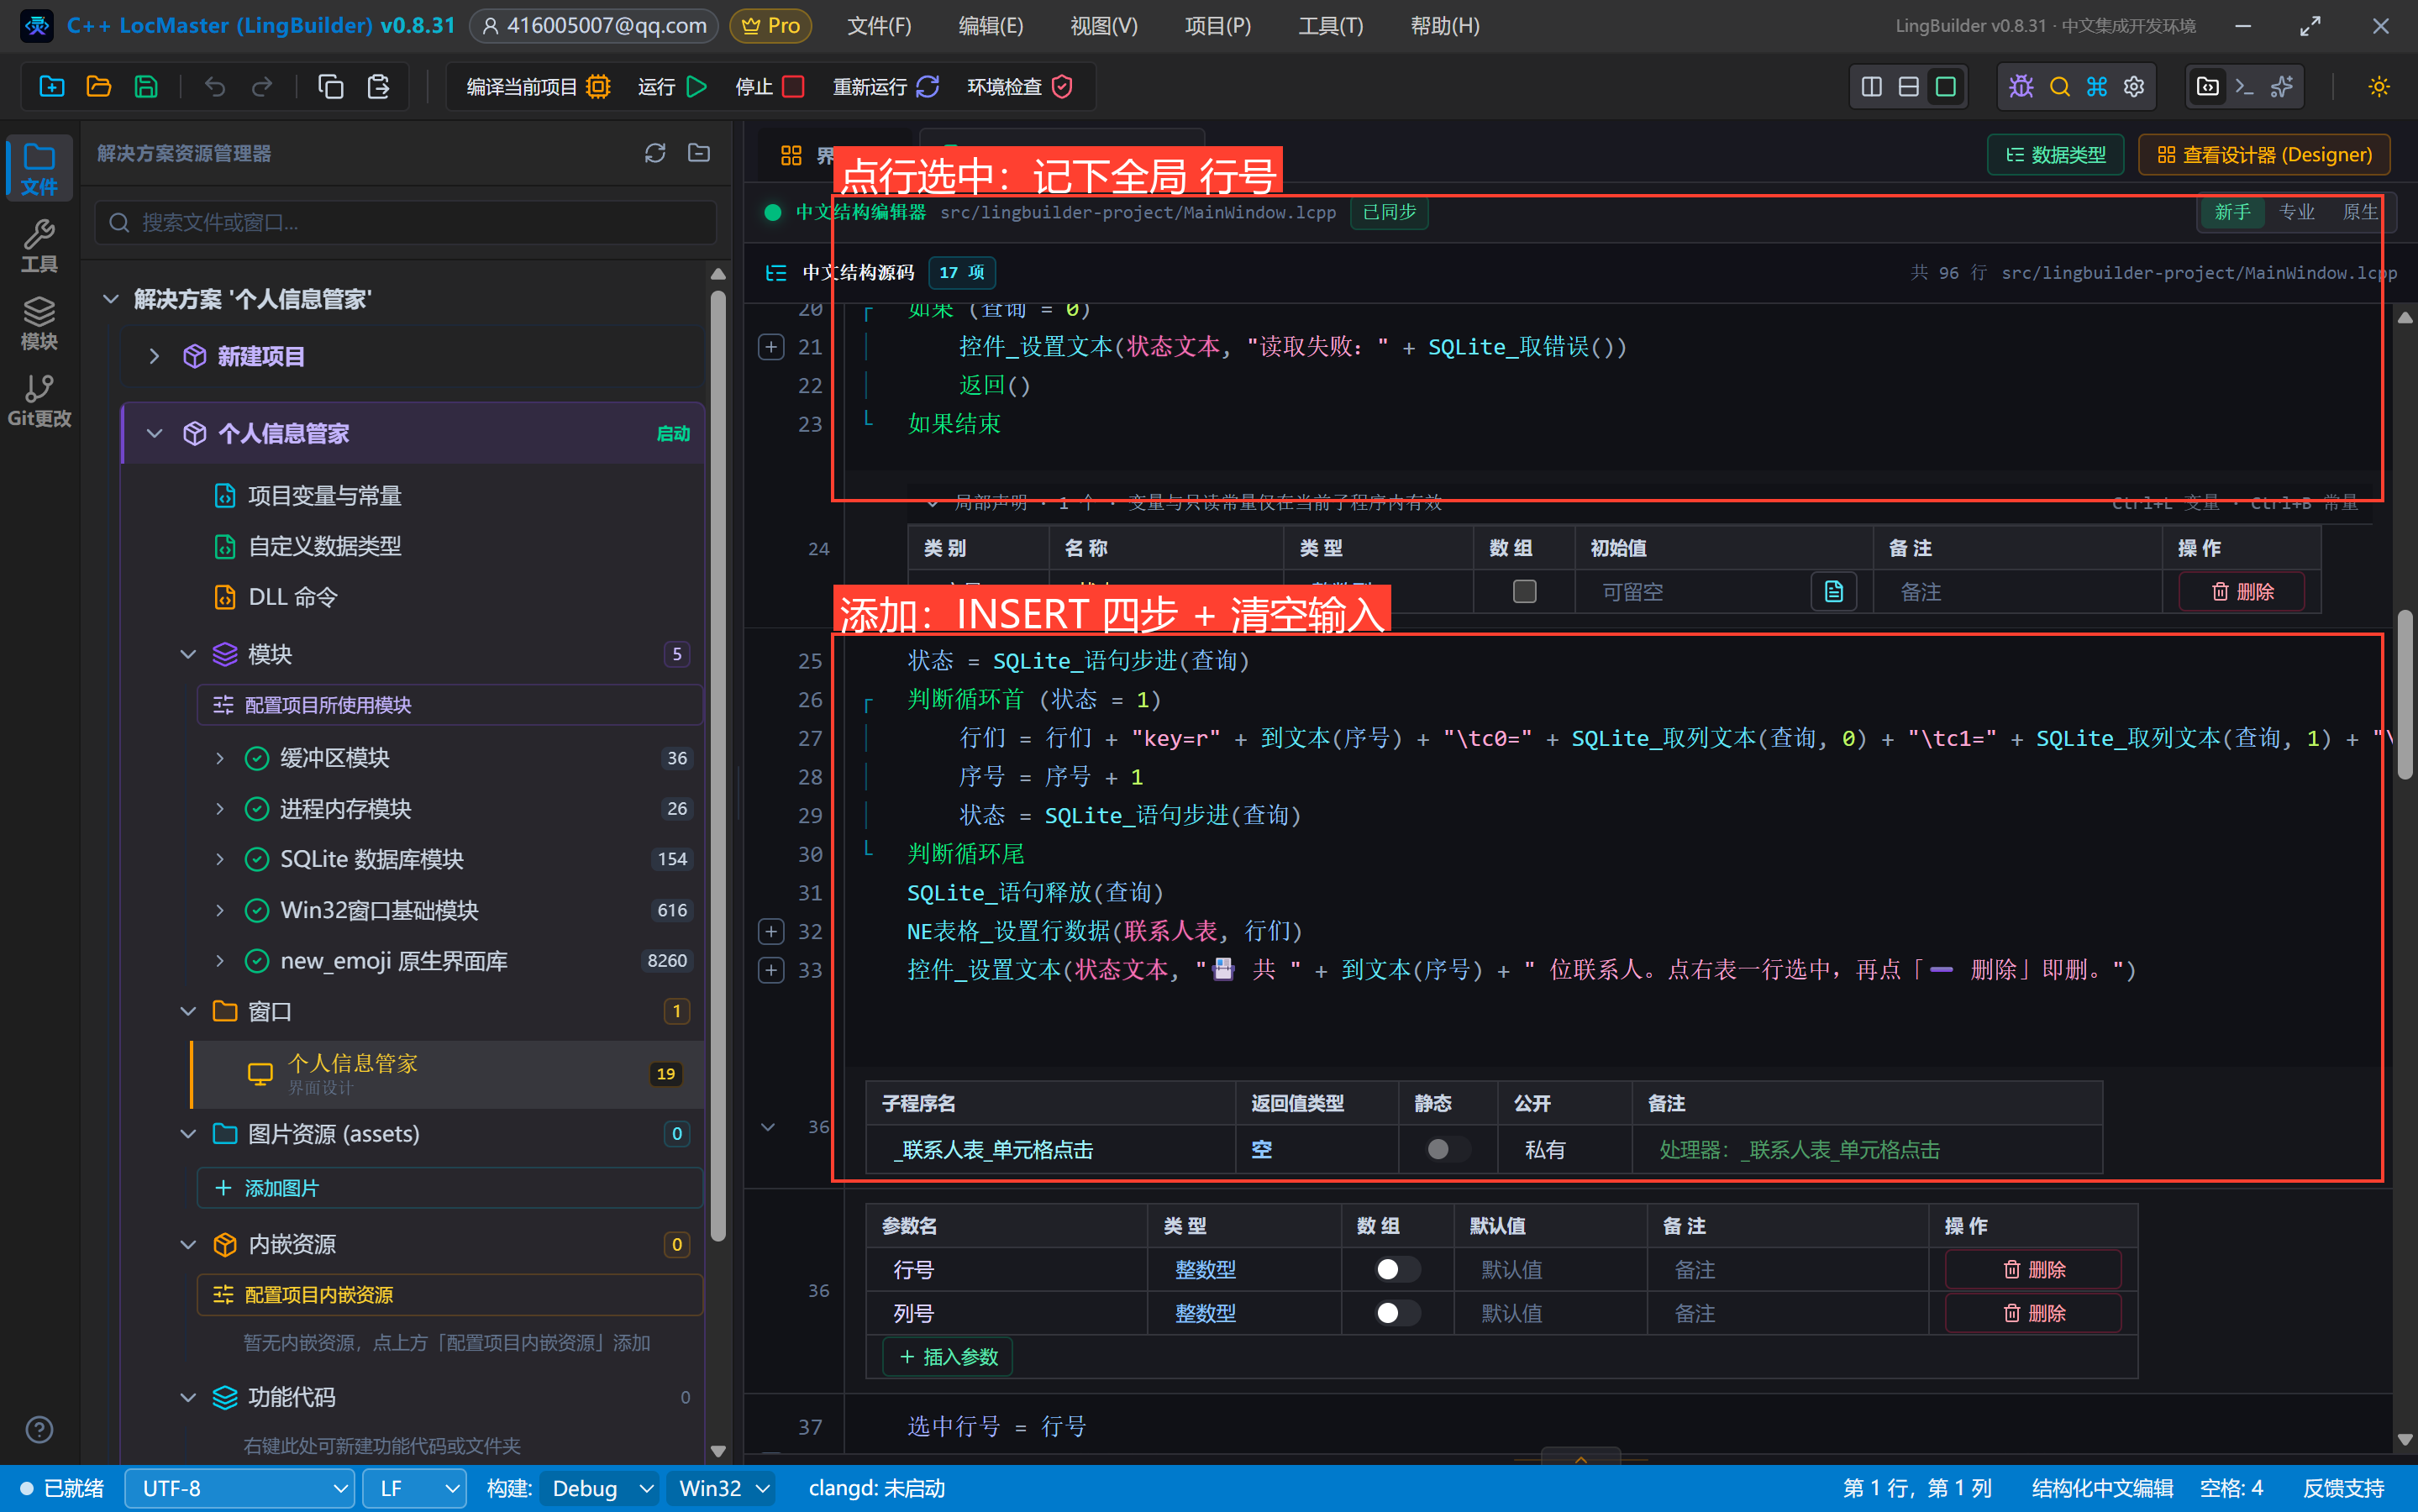Select 原生 editing mode
Screen dimensions: 2418x1512
coord(2359,212)
